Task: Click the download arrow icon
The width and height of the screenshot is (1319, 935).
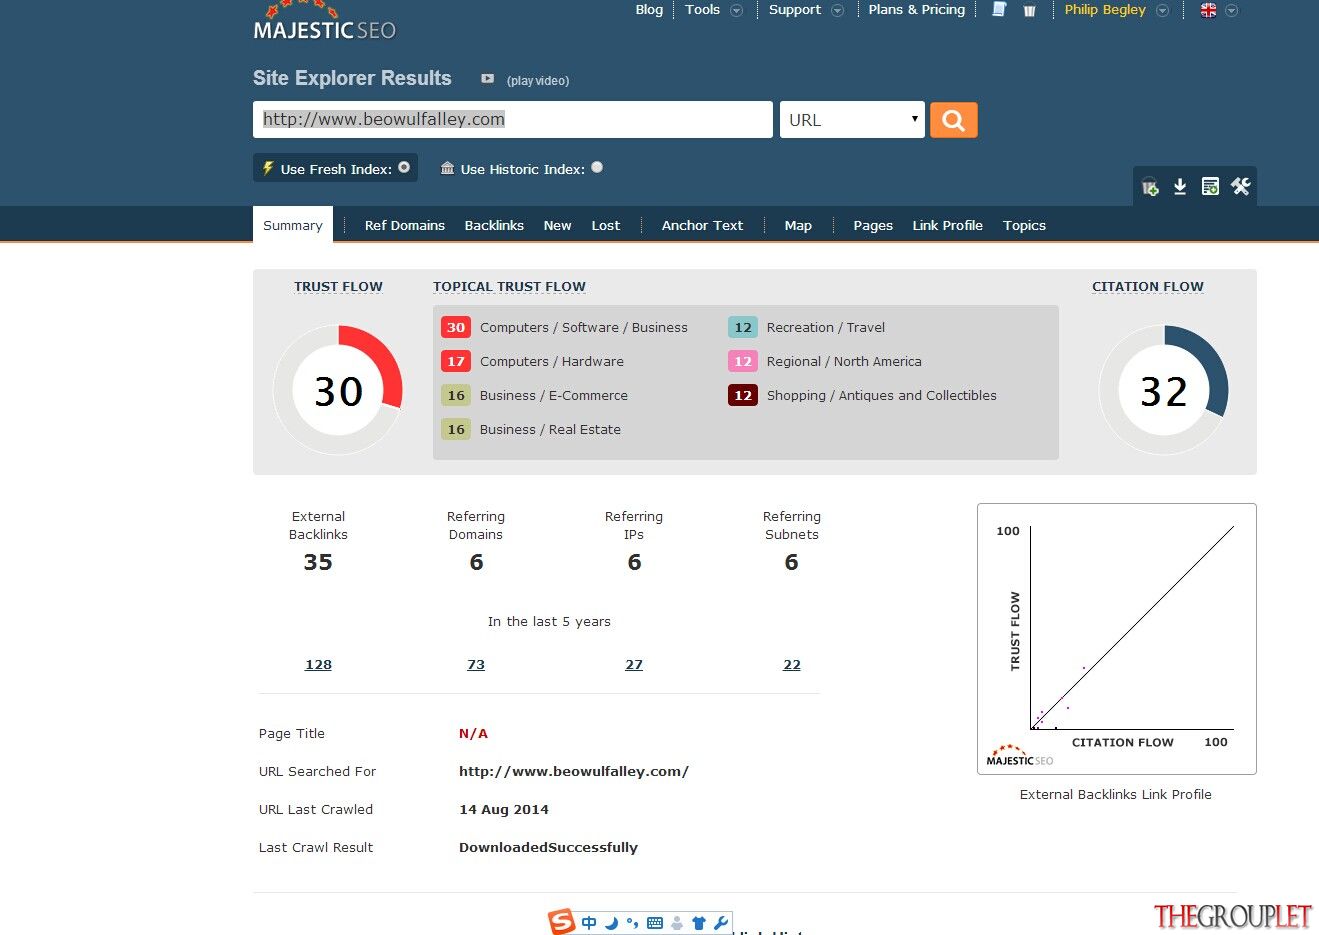Action: [x=1180, y=186]
